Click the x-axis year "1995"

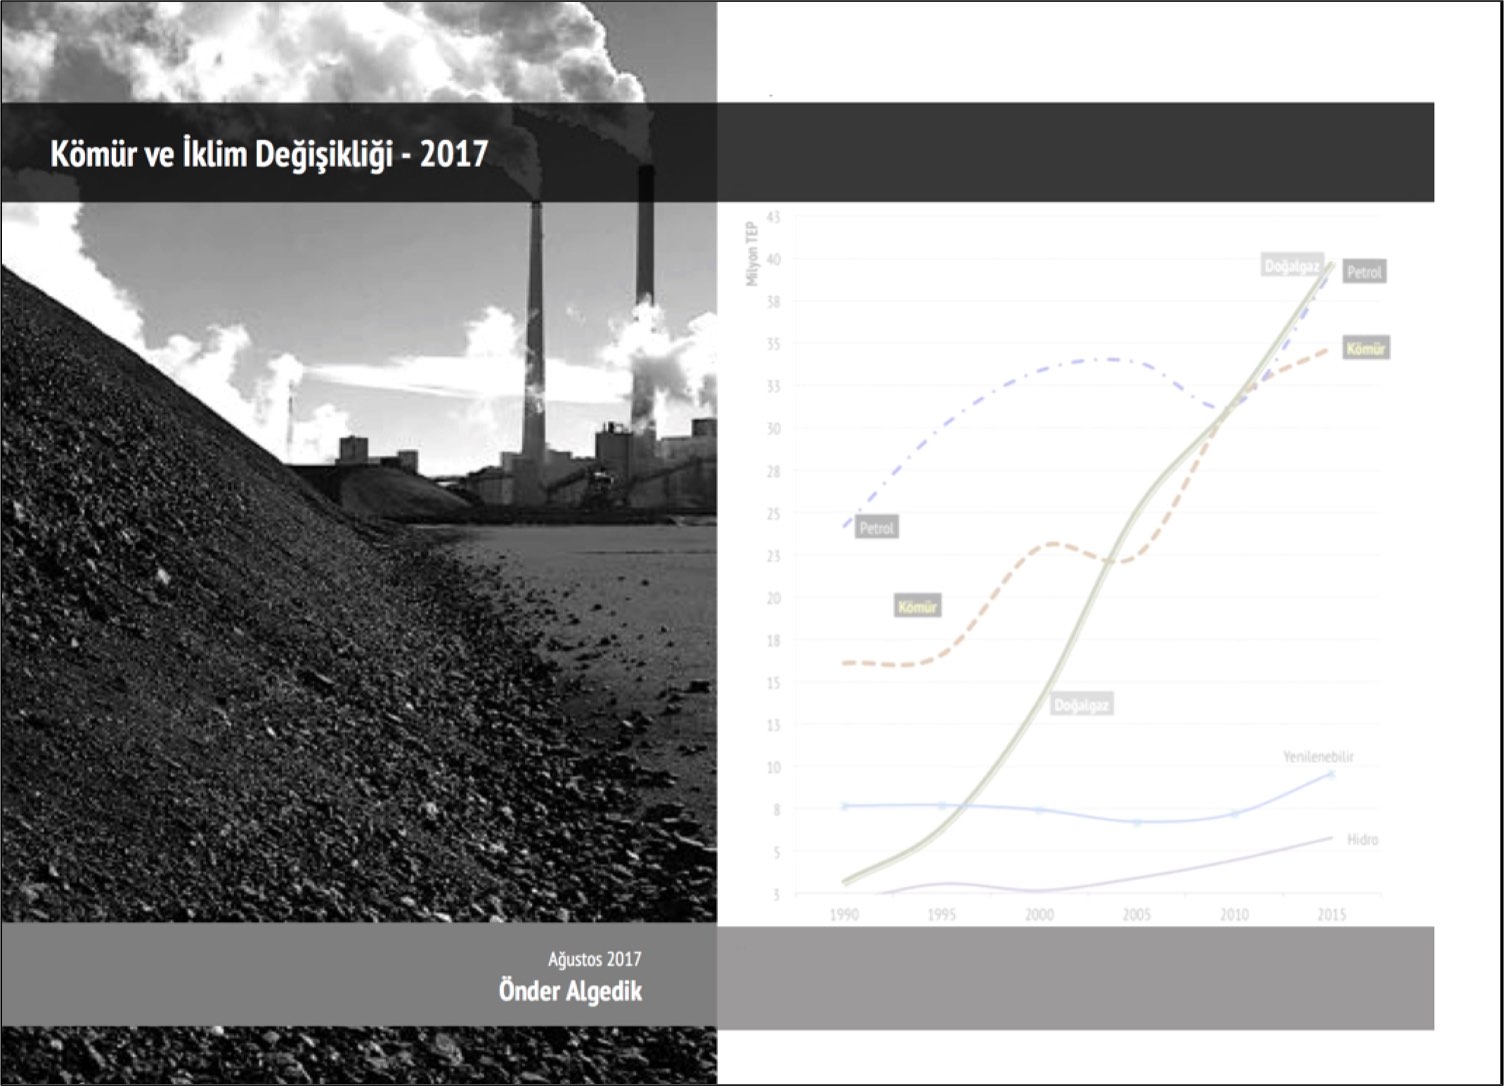click(x=941, y=914)
